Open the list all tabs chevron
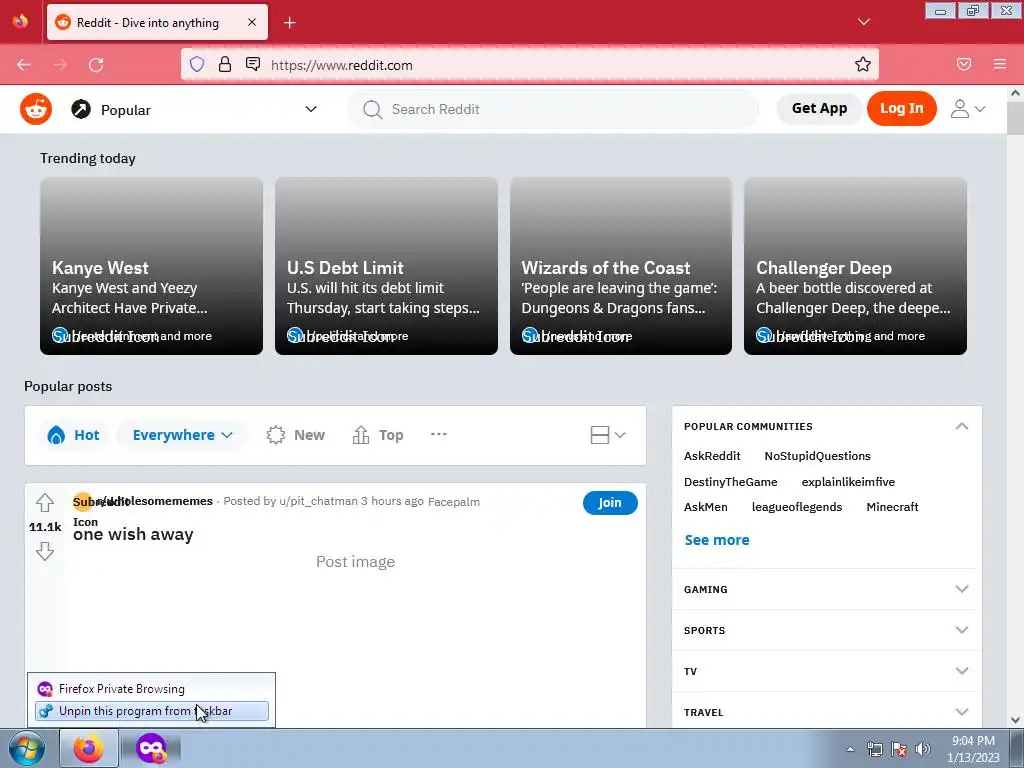Image resolution: width=1024 pixels, height=768 pixels. click(863, 22)
